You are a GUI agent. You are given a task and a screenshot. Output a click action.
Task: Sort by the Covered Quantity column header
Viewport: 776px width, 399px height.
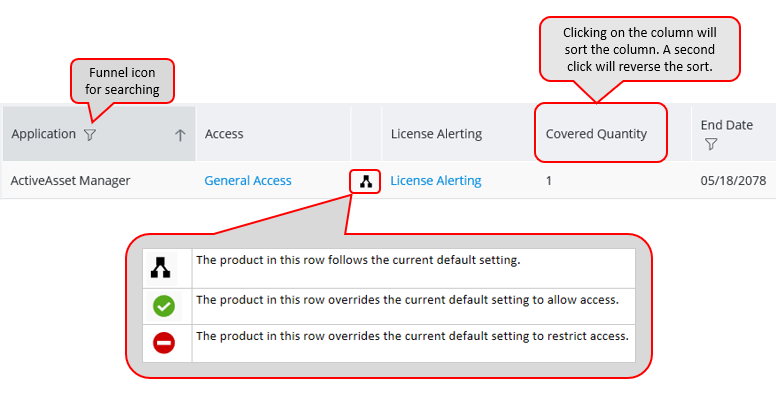point(596,134)
